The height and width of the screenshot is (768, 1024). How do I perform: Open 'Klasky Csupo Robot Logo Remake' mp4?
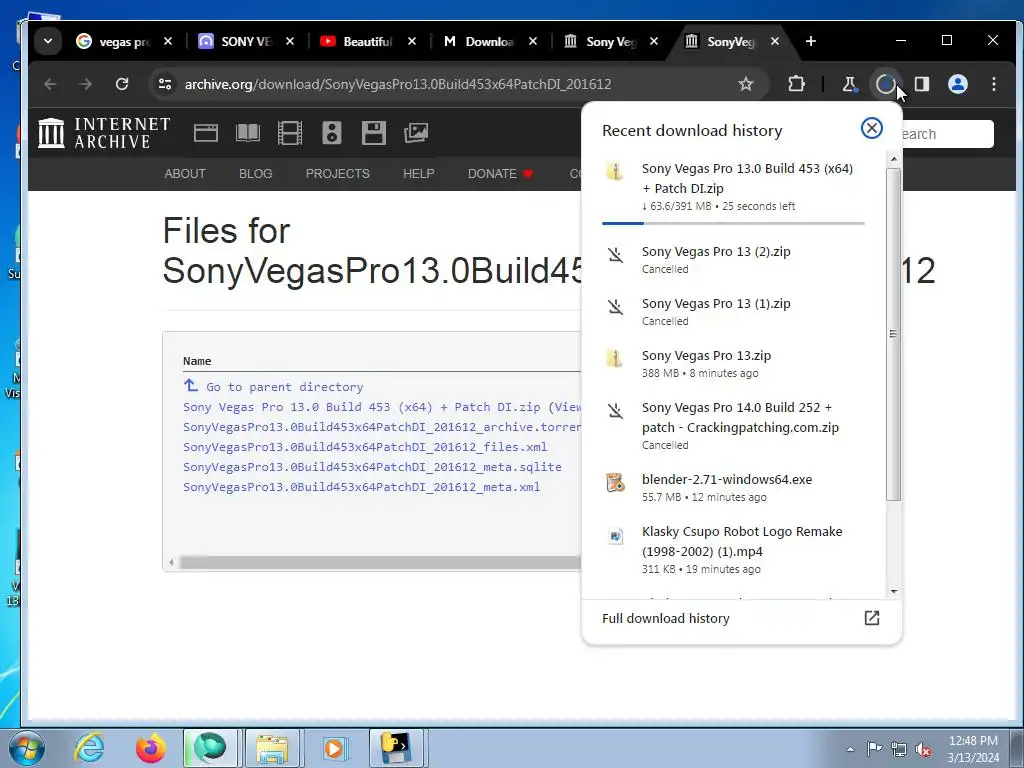[x=733, y=550]
